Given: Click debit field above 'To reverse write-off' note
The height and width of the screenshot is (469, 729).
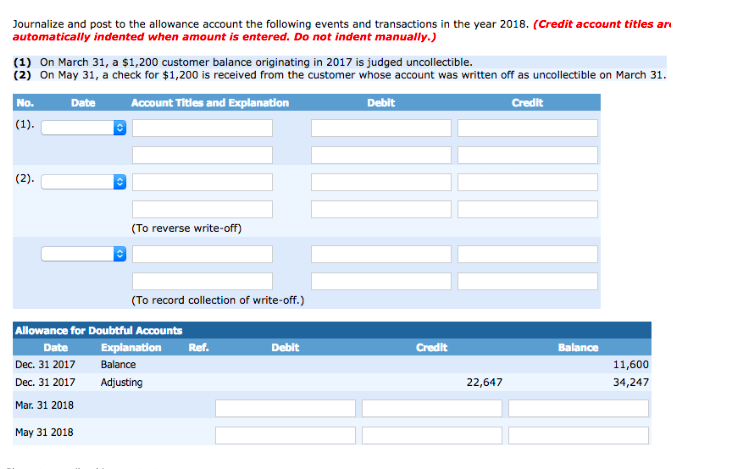Looking at the screenshot, I should click(381, 209).
